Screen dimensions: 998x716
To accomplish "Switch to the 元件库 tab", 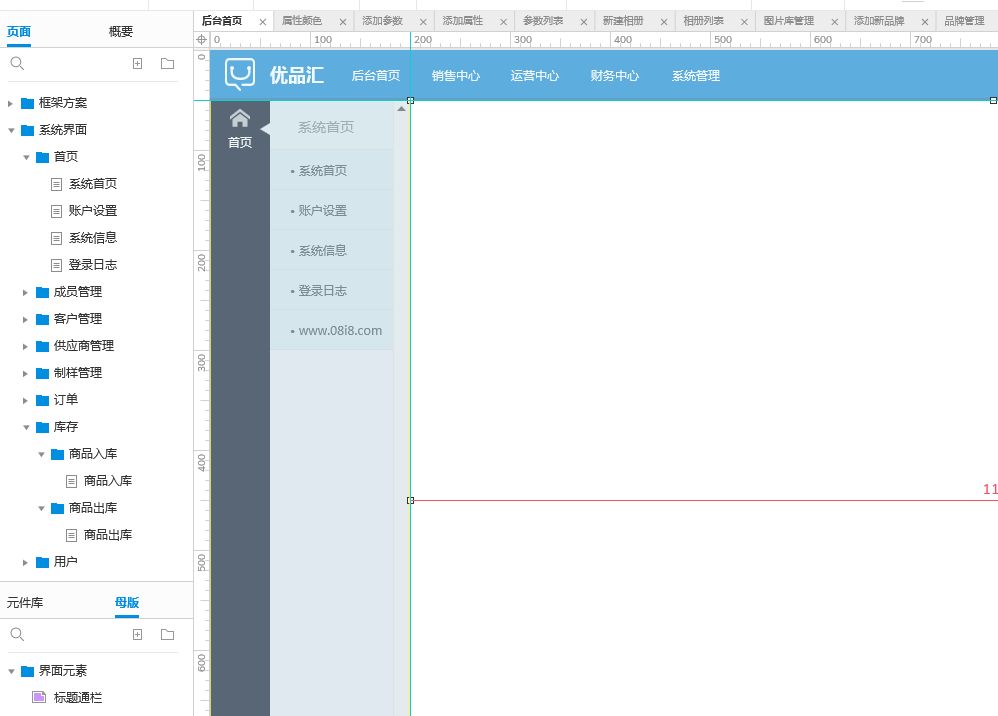I will (x=25, y=602).
